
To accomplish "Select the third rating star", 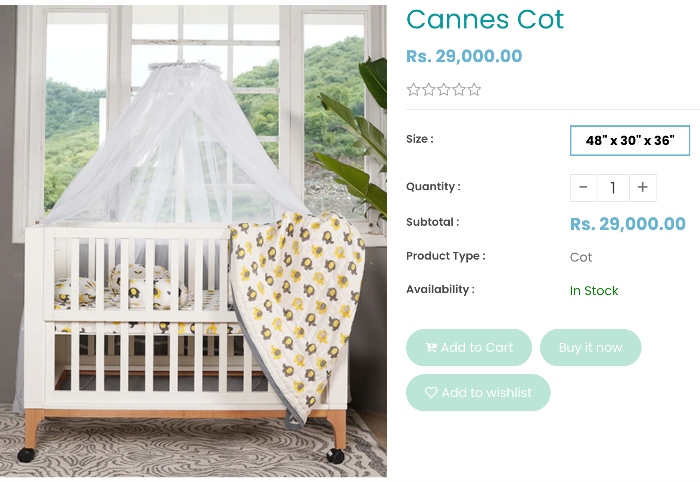I will click(444, 90).
